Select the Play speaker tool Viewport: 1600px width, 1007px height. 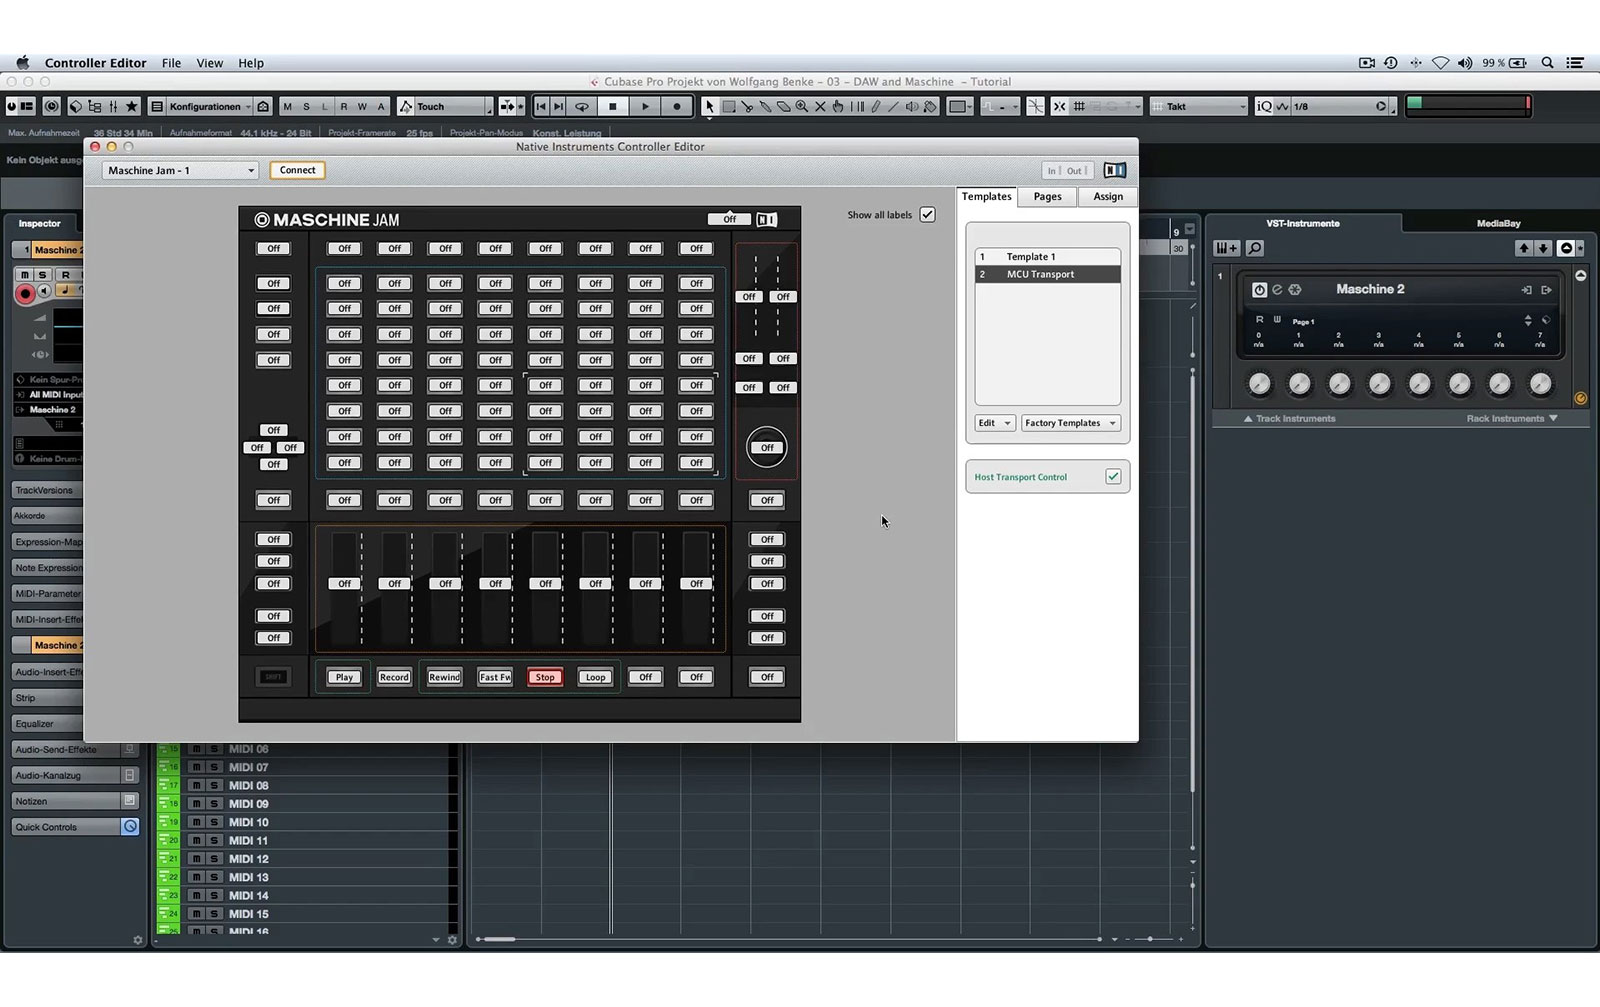[x=912, y=106]
